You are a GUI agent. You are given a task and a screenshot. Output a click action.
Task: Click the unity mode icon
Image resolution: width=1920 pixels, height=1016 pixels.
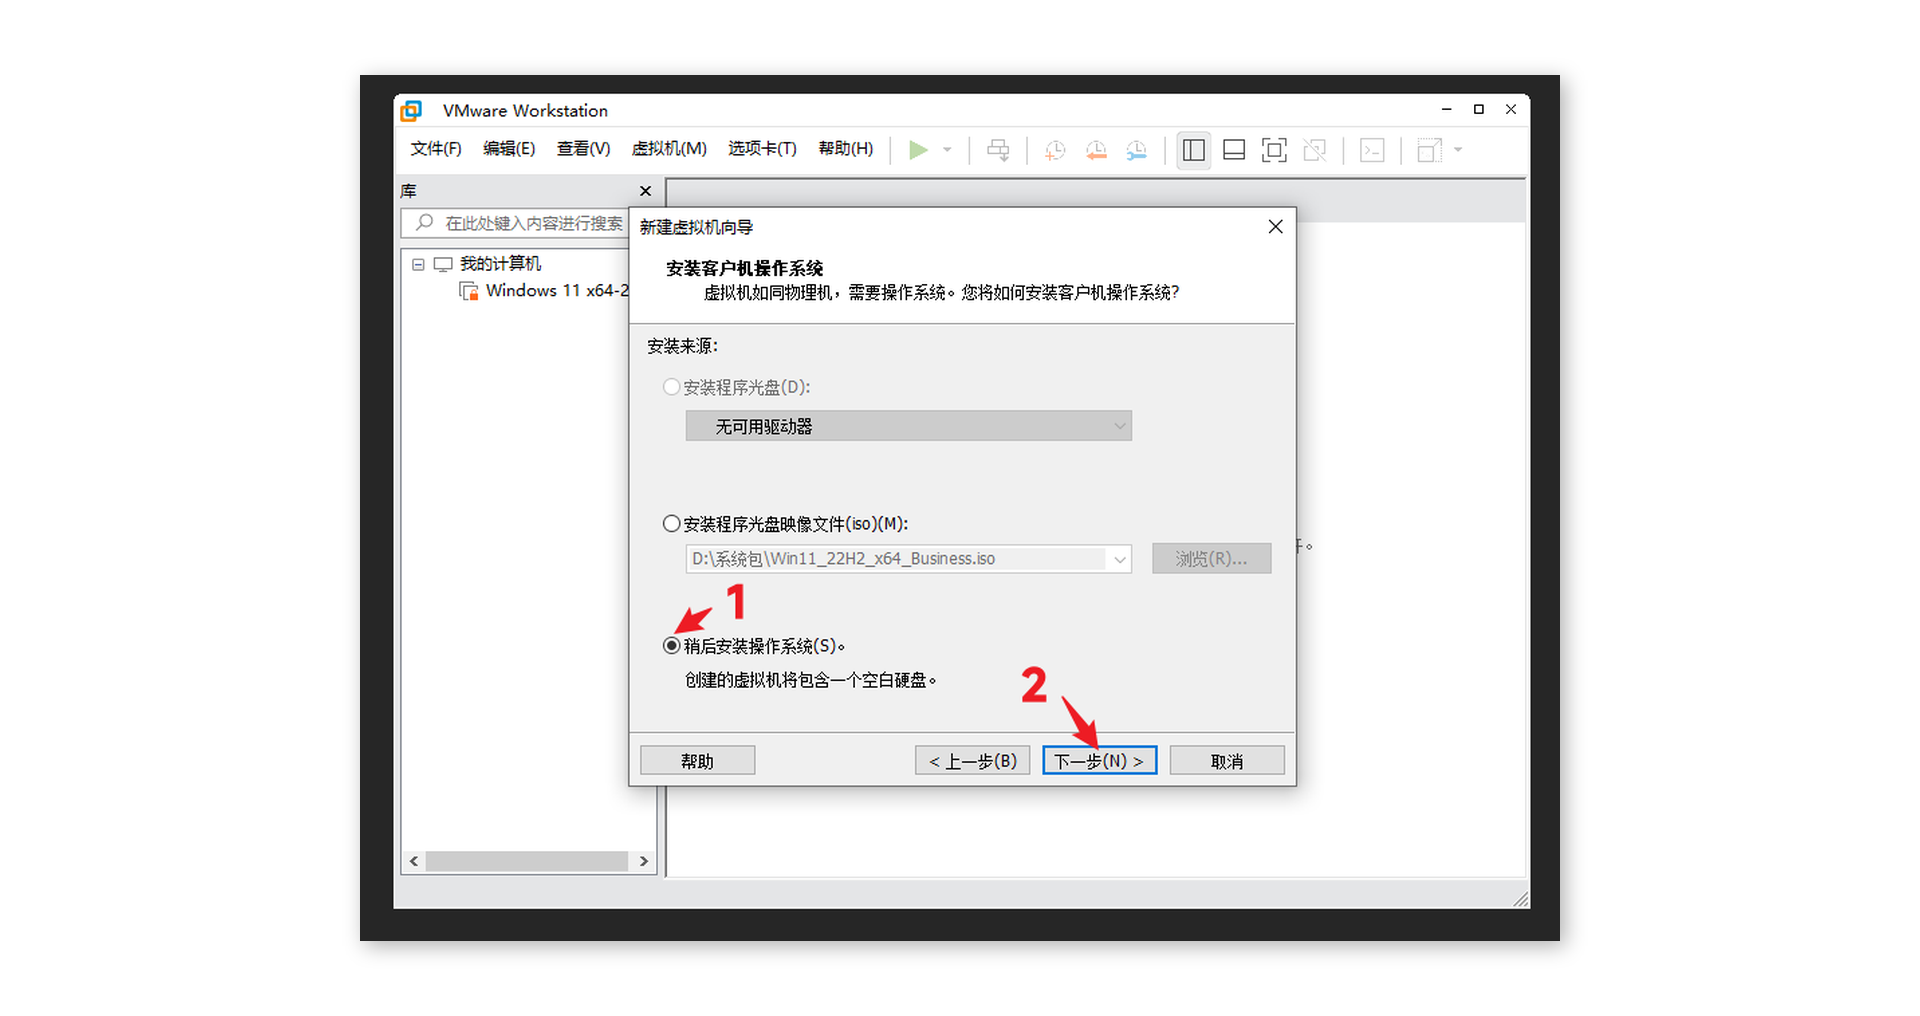coord(1315,150)
